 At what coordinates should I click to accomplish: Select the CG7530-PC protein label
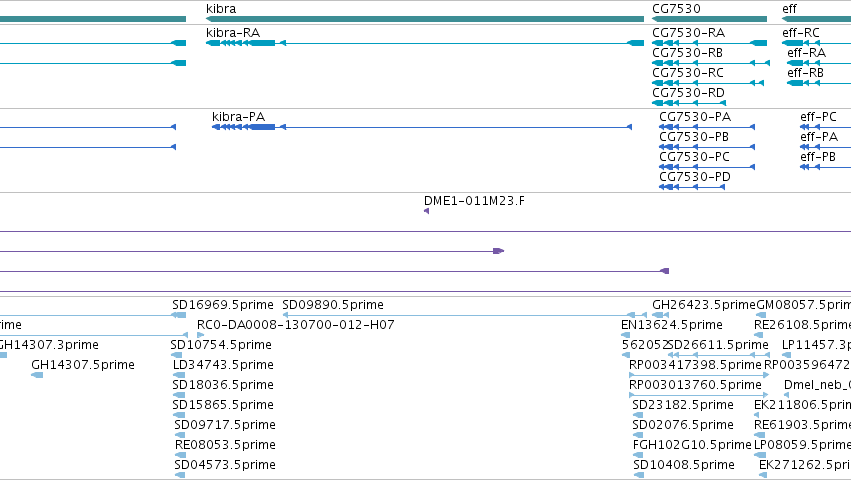[x=694, y=157]
